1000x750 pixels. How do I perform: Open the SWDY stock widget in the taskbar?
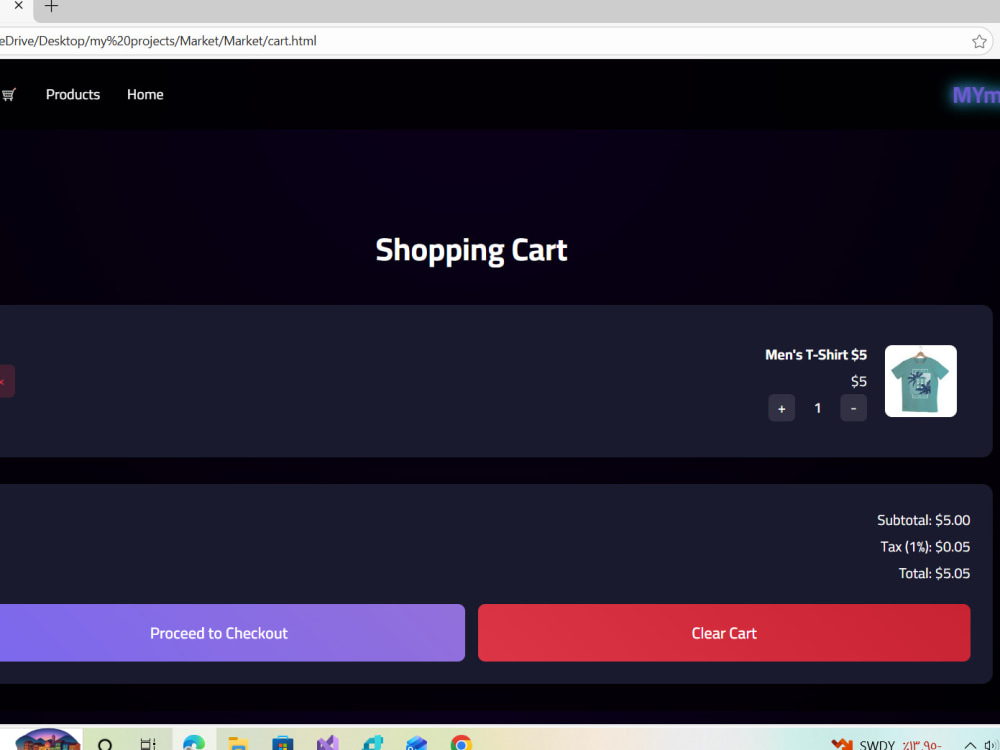pos(886,744)
